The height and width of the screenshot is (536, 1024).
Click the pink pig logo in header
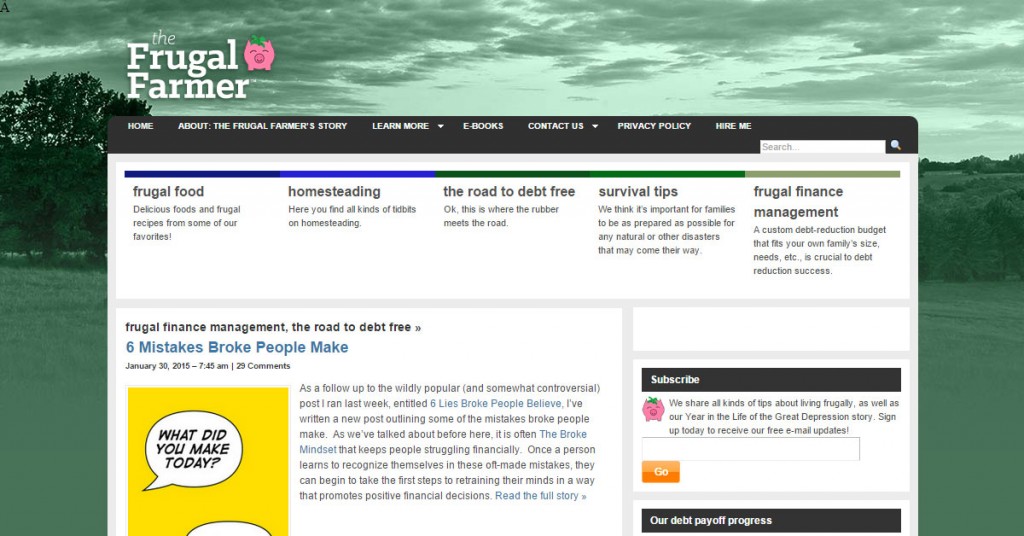[259, 53]
